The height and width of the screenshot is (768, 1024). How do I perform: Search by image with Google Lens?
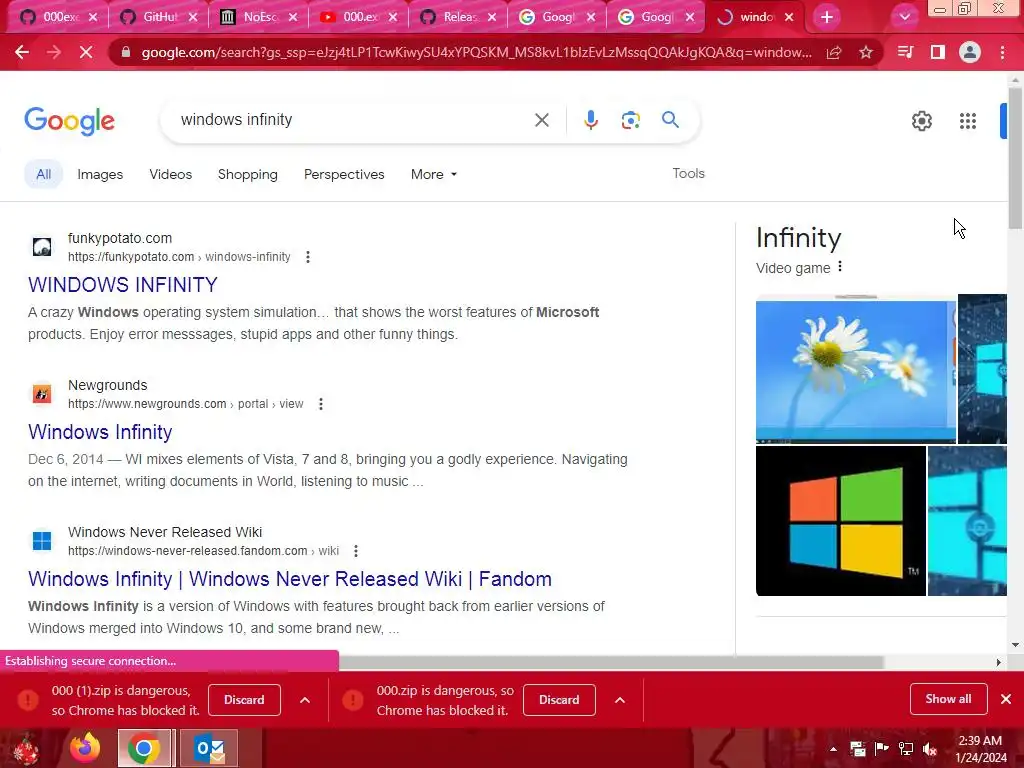(630, 120)
